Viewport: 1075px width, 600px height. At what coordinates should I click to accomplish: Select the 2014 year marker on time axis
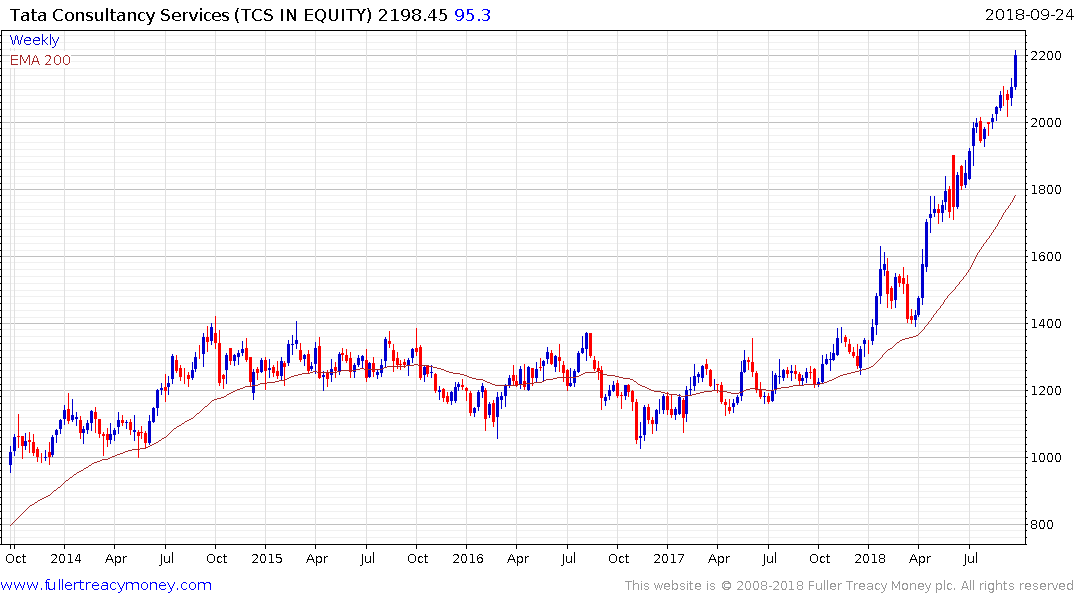[66, 559]
